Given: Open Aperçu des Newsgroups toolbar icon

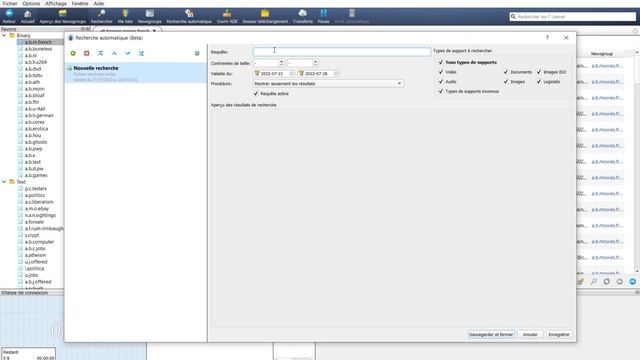Looking at the screenshot, I should (x=62, y=13).
